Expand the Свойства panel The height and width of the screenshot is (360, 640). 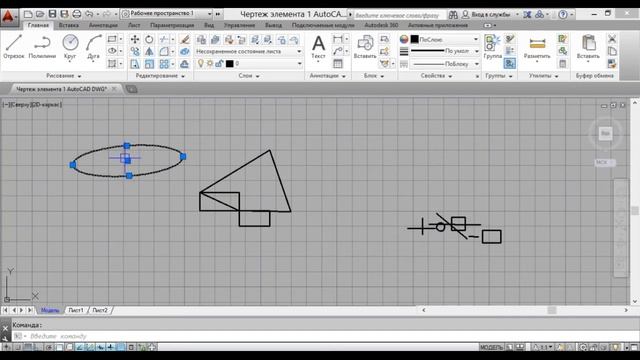point(436,76)
